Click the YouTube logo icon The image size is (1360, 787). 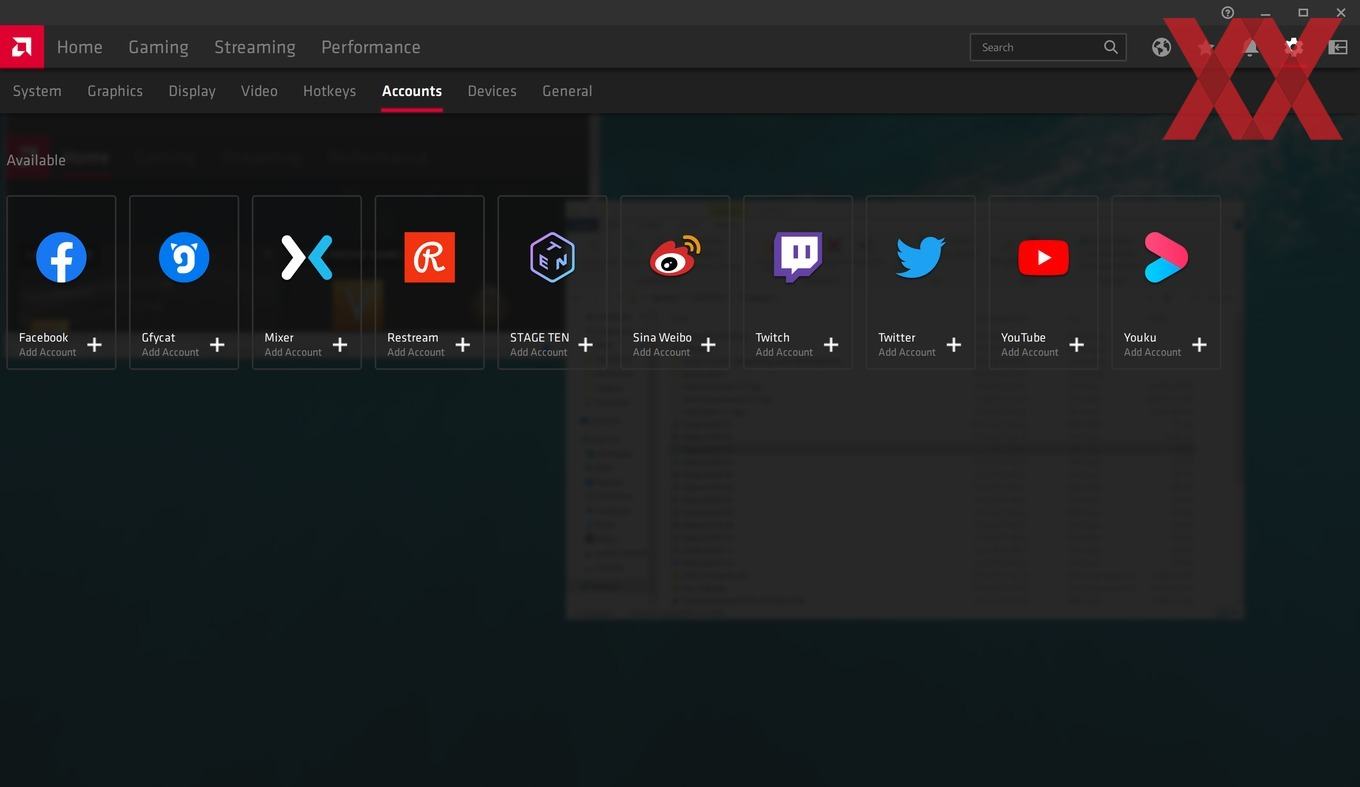click(x=1043, y=257)
